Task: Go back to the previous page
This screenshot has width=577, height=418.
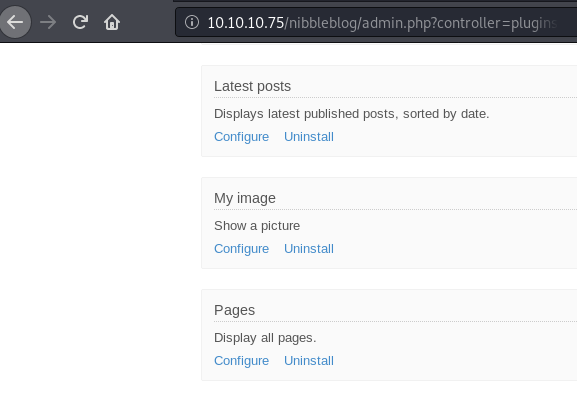Action: 15,22
